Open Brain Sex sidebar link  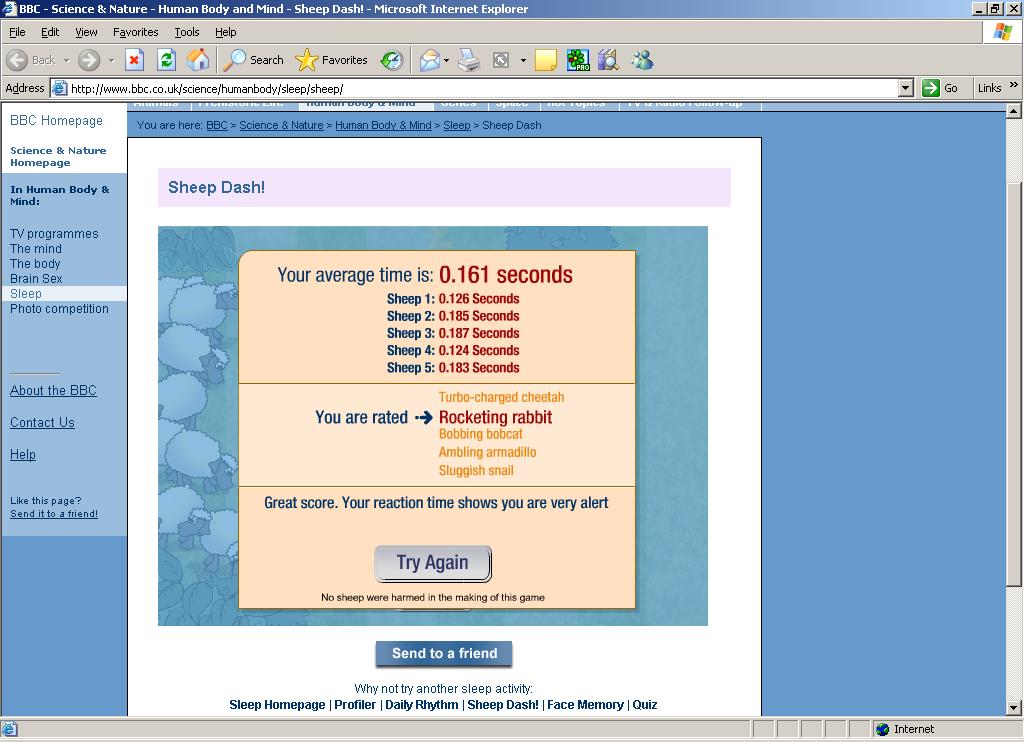click(x=36, y=279)
